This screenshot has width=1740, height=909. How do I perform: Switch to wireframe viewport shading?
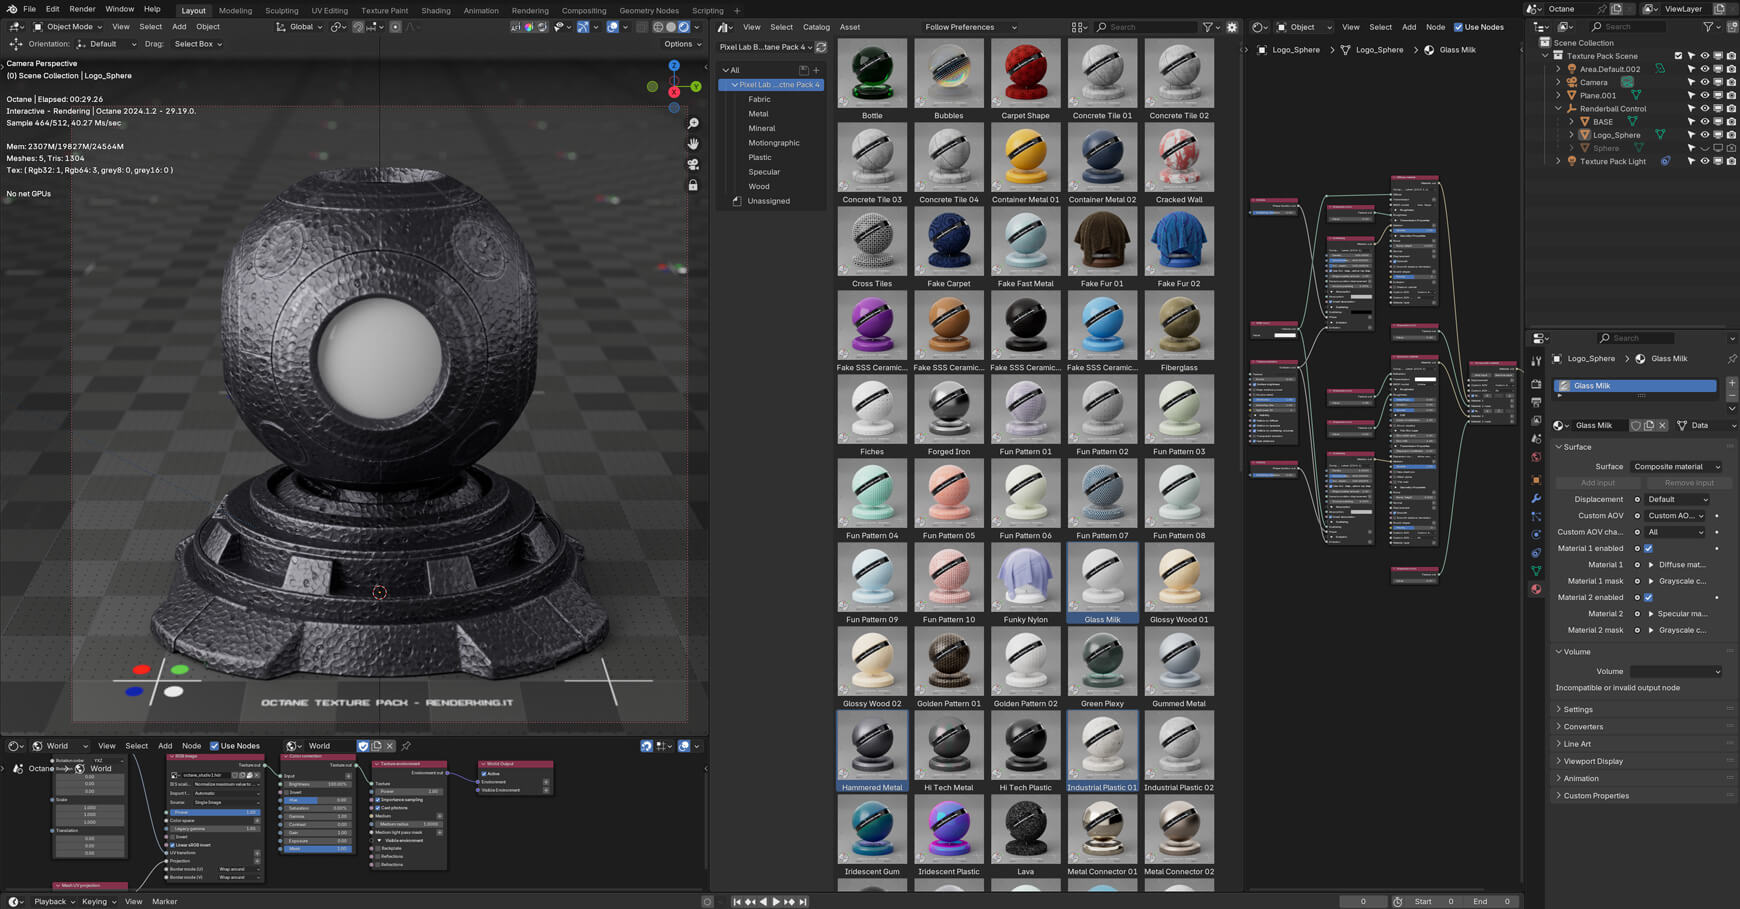tap(658, 27)
